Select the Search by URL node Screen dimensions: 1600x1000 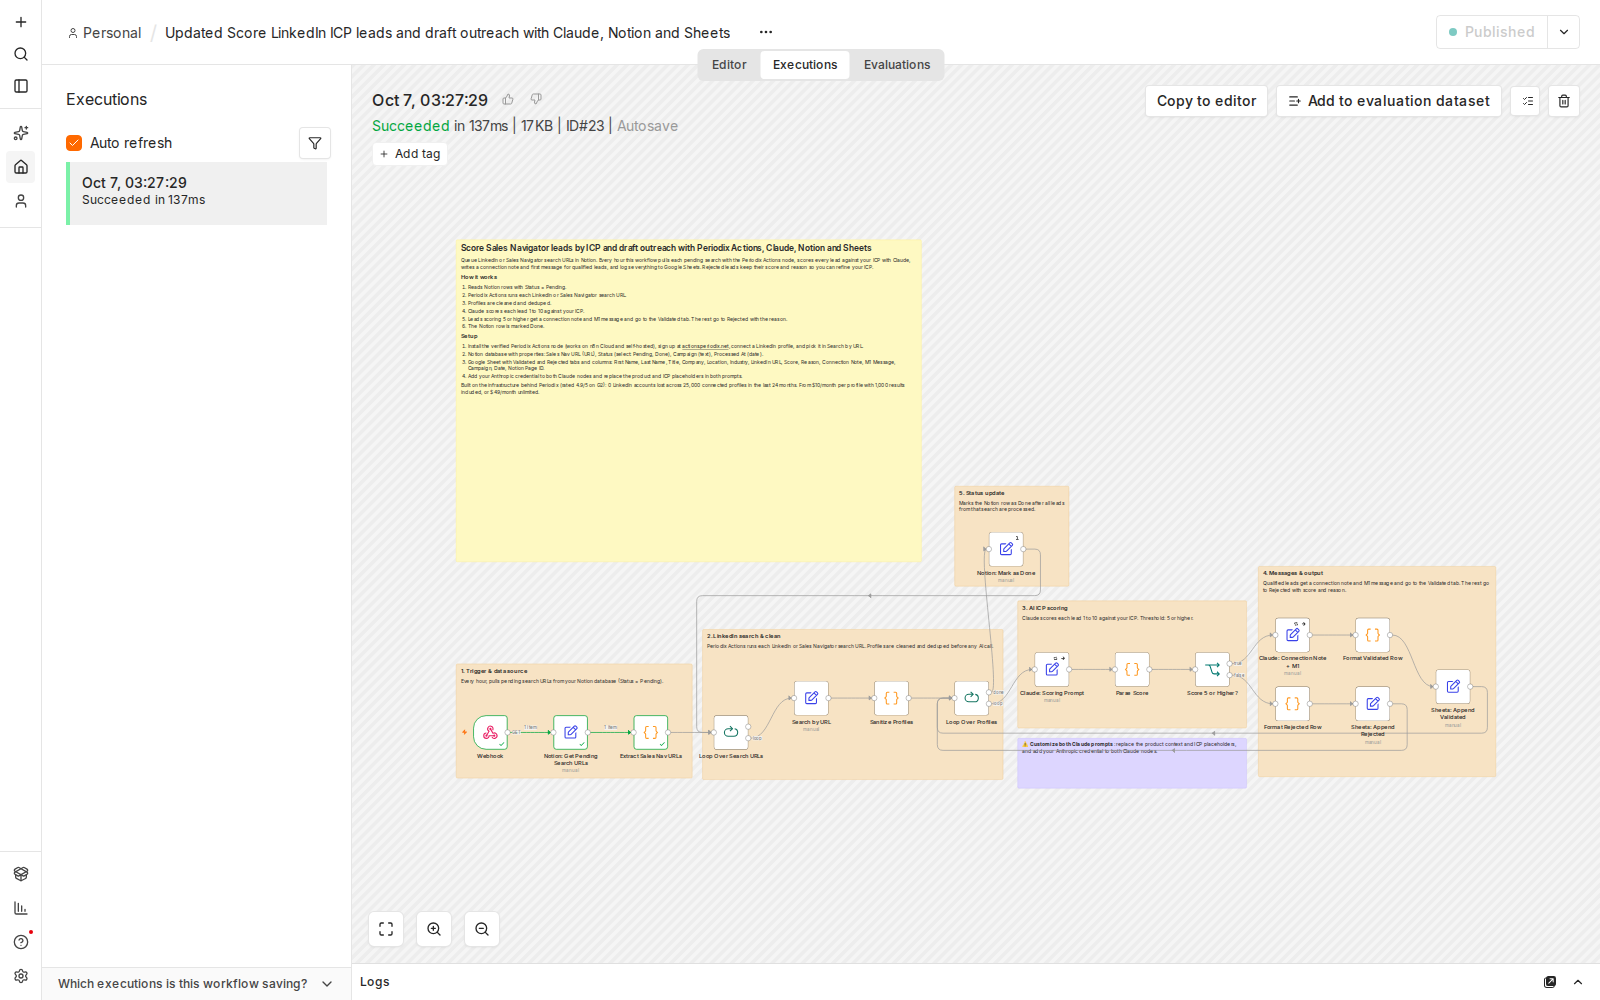[x=811, y=698]
